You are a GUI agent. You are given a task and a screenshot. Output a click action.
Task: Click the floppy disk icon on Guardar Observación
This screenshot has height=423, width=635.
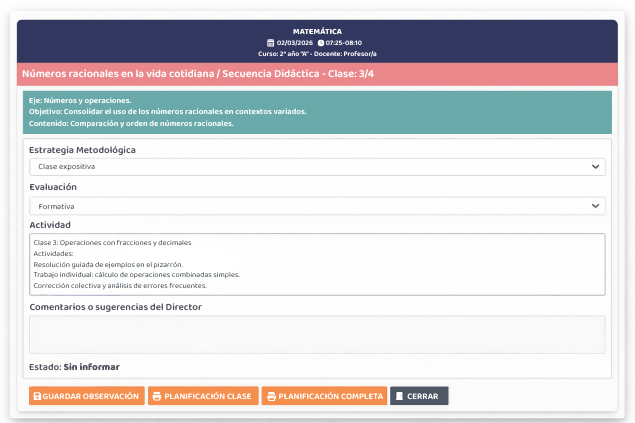(37, 396)
